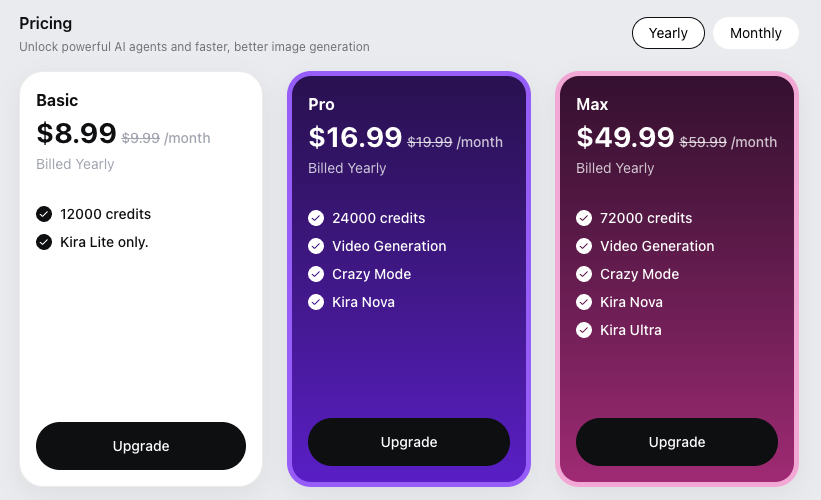Upgrade to the Pro plan

409,442
